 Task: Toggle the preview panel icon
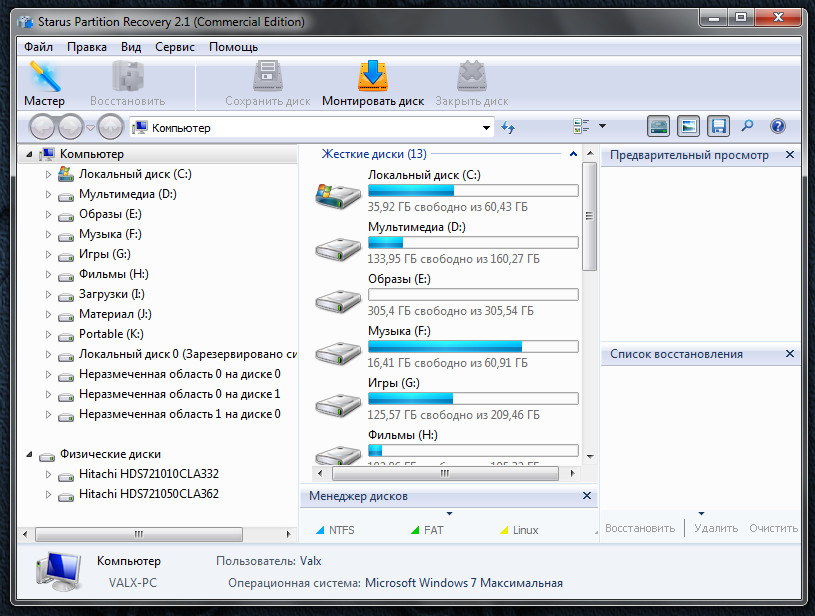click(x=688, y=126)
